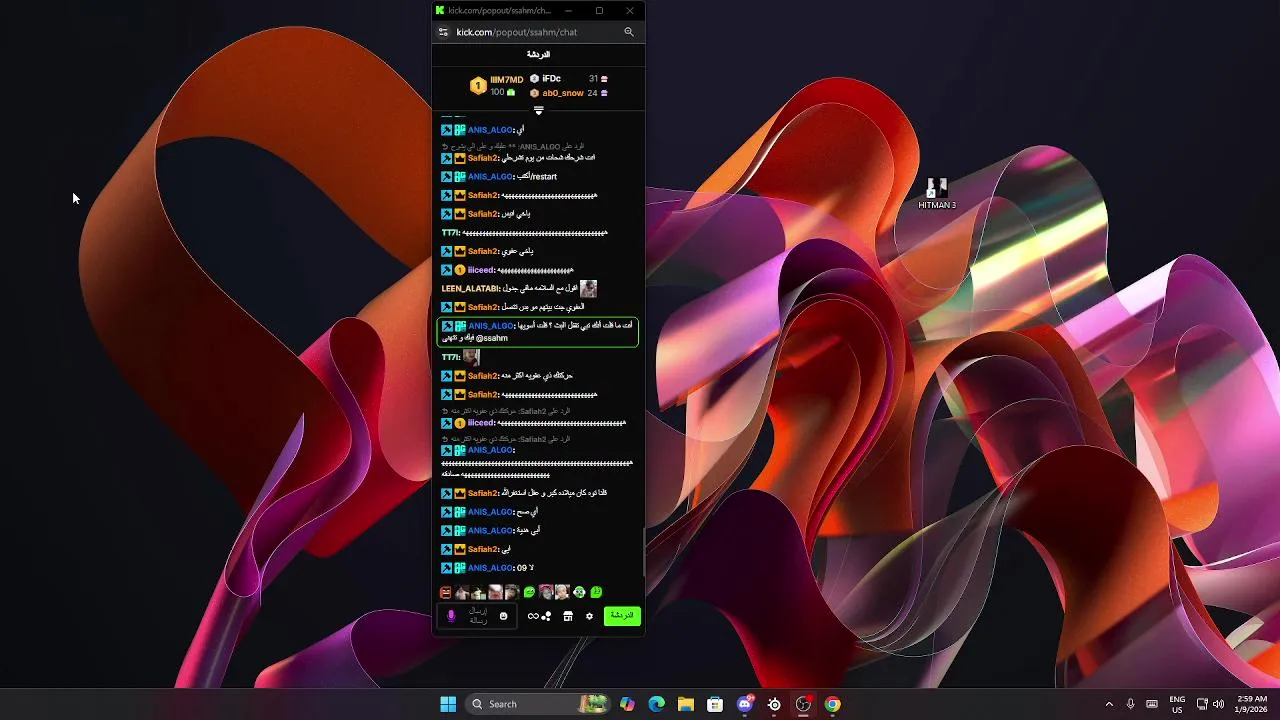Select the red angry face emote

446,592
